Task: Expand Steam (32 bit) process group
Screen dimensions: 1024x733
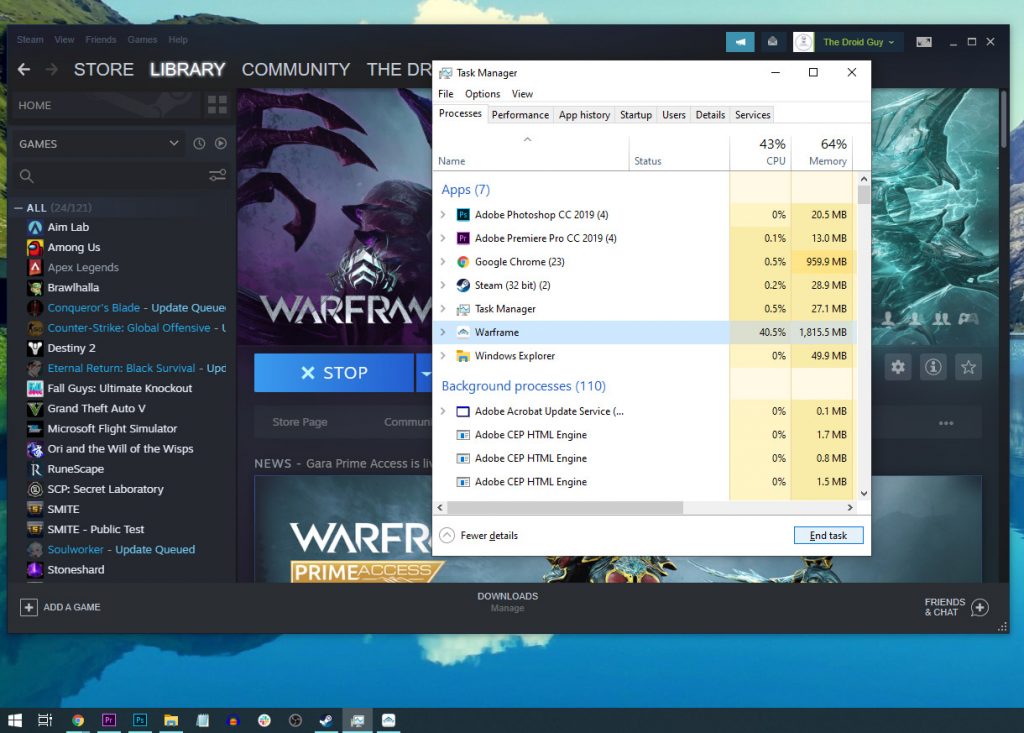Action: coord(443,285)
